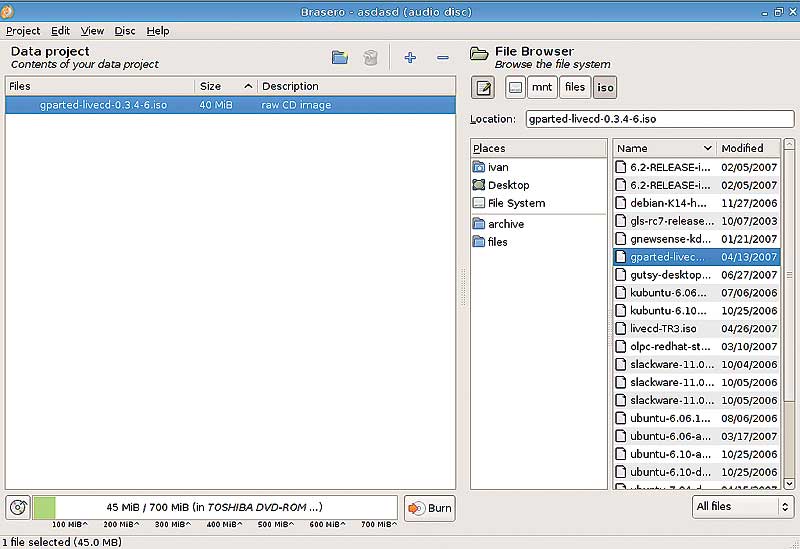Click the Location text field
Screen dimensions: 800x549
pyautogui.click(x=660, y=119)
